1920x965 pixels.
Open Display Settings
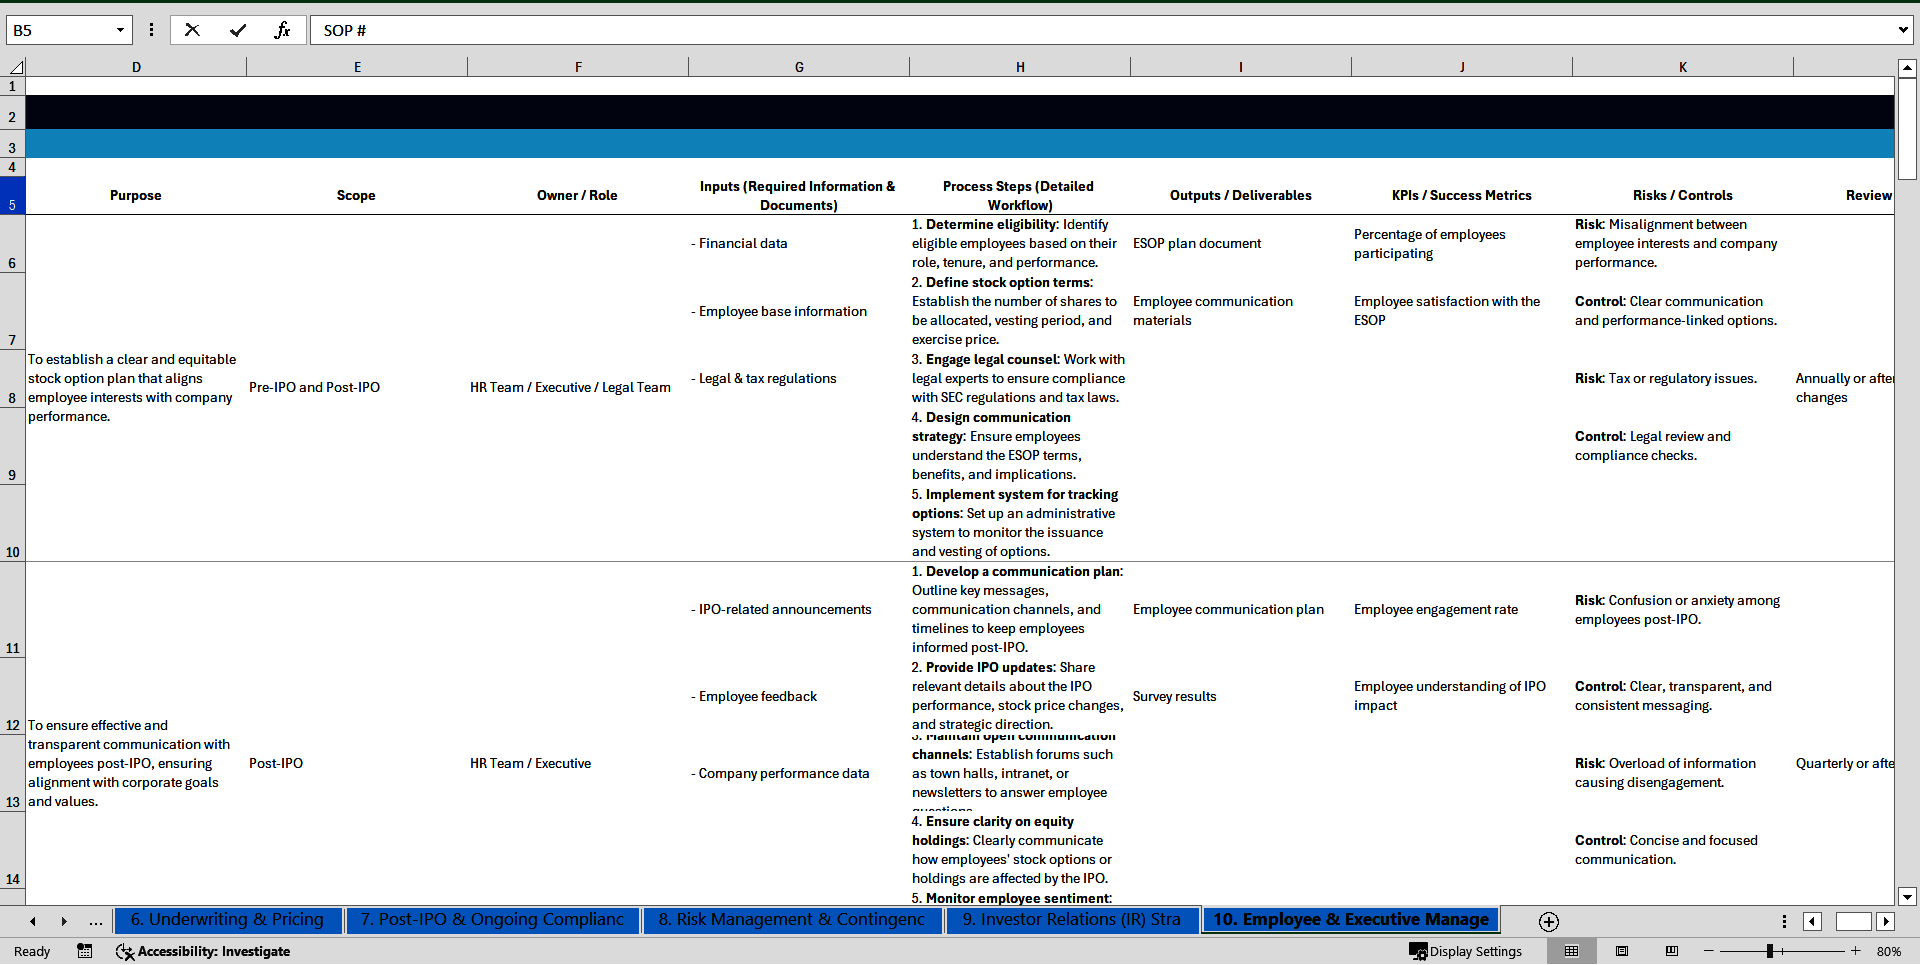tap(1466, 951)
